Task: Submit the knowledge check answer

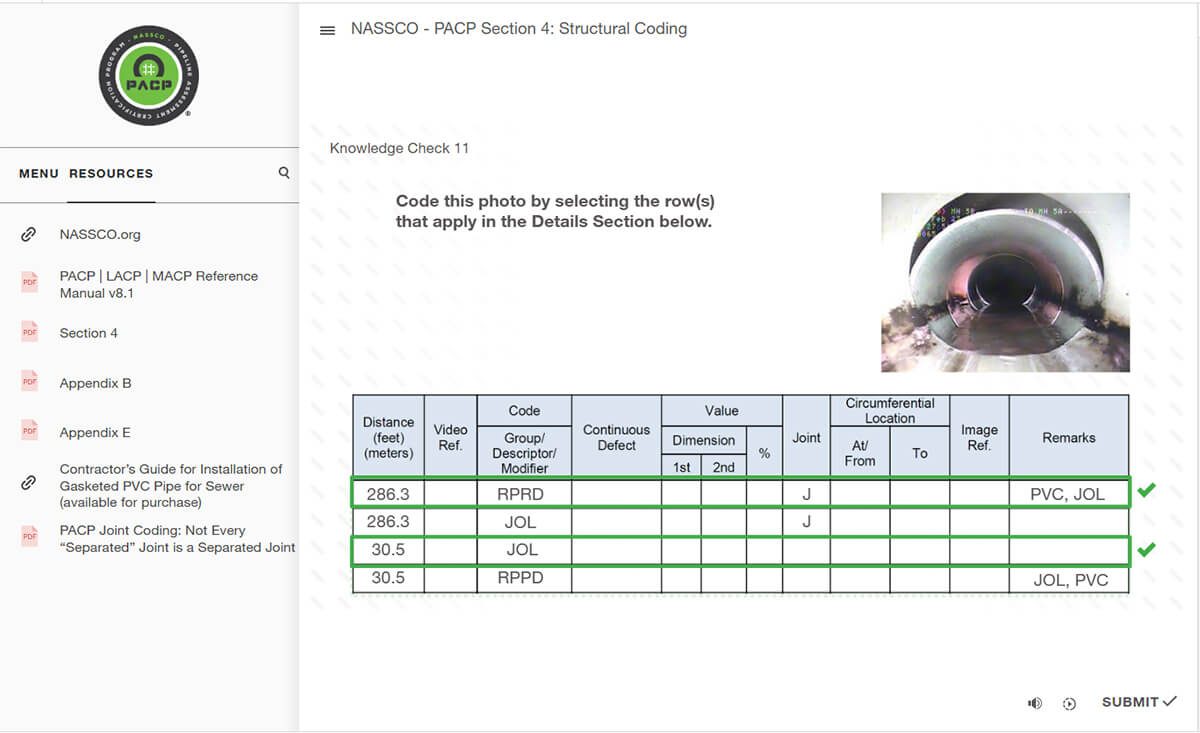Action: (1140, 702)
